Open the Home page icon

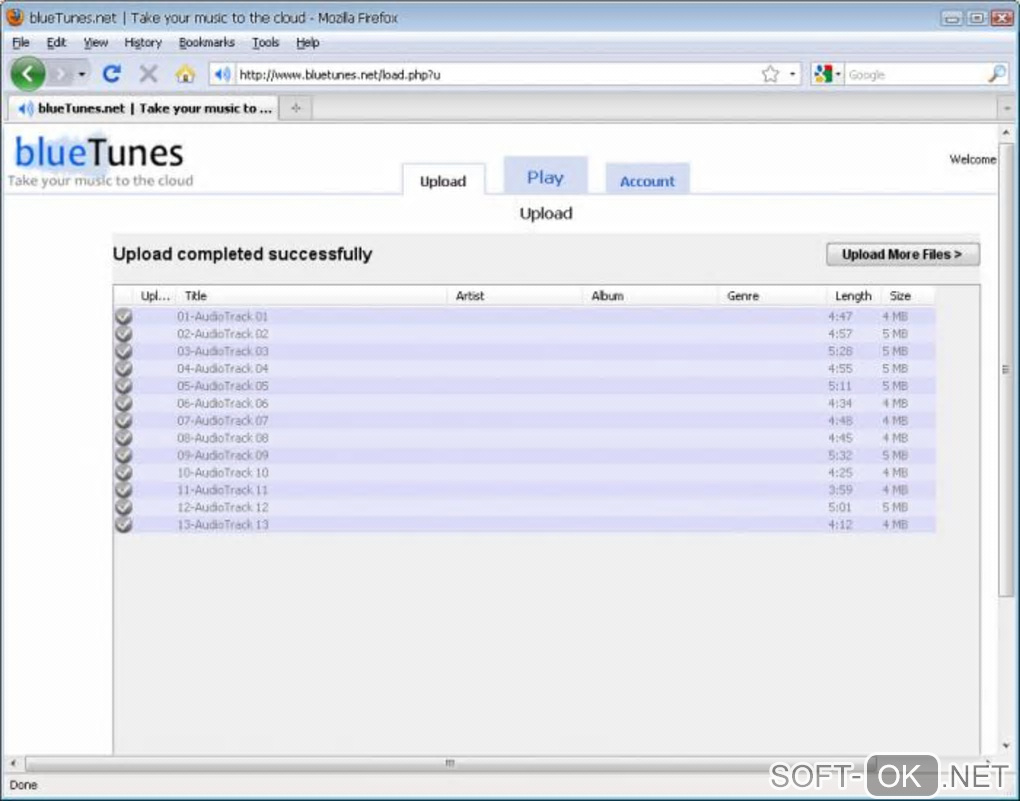coord(185,74)
